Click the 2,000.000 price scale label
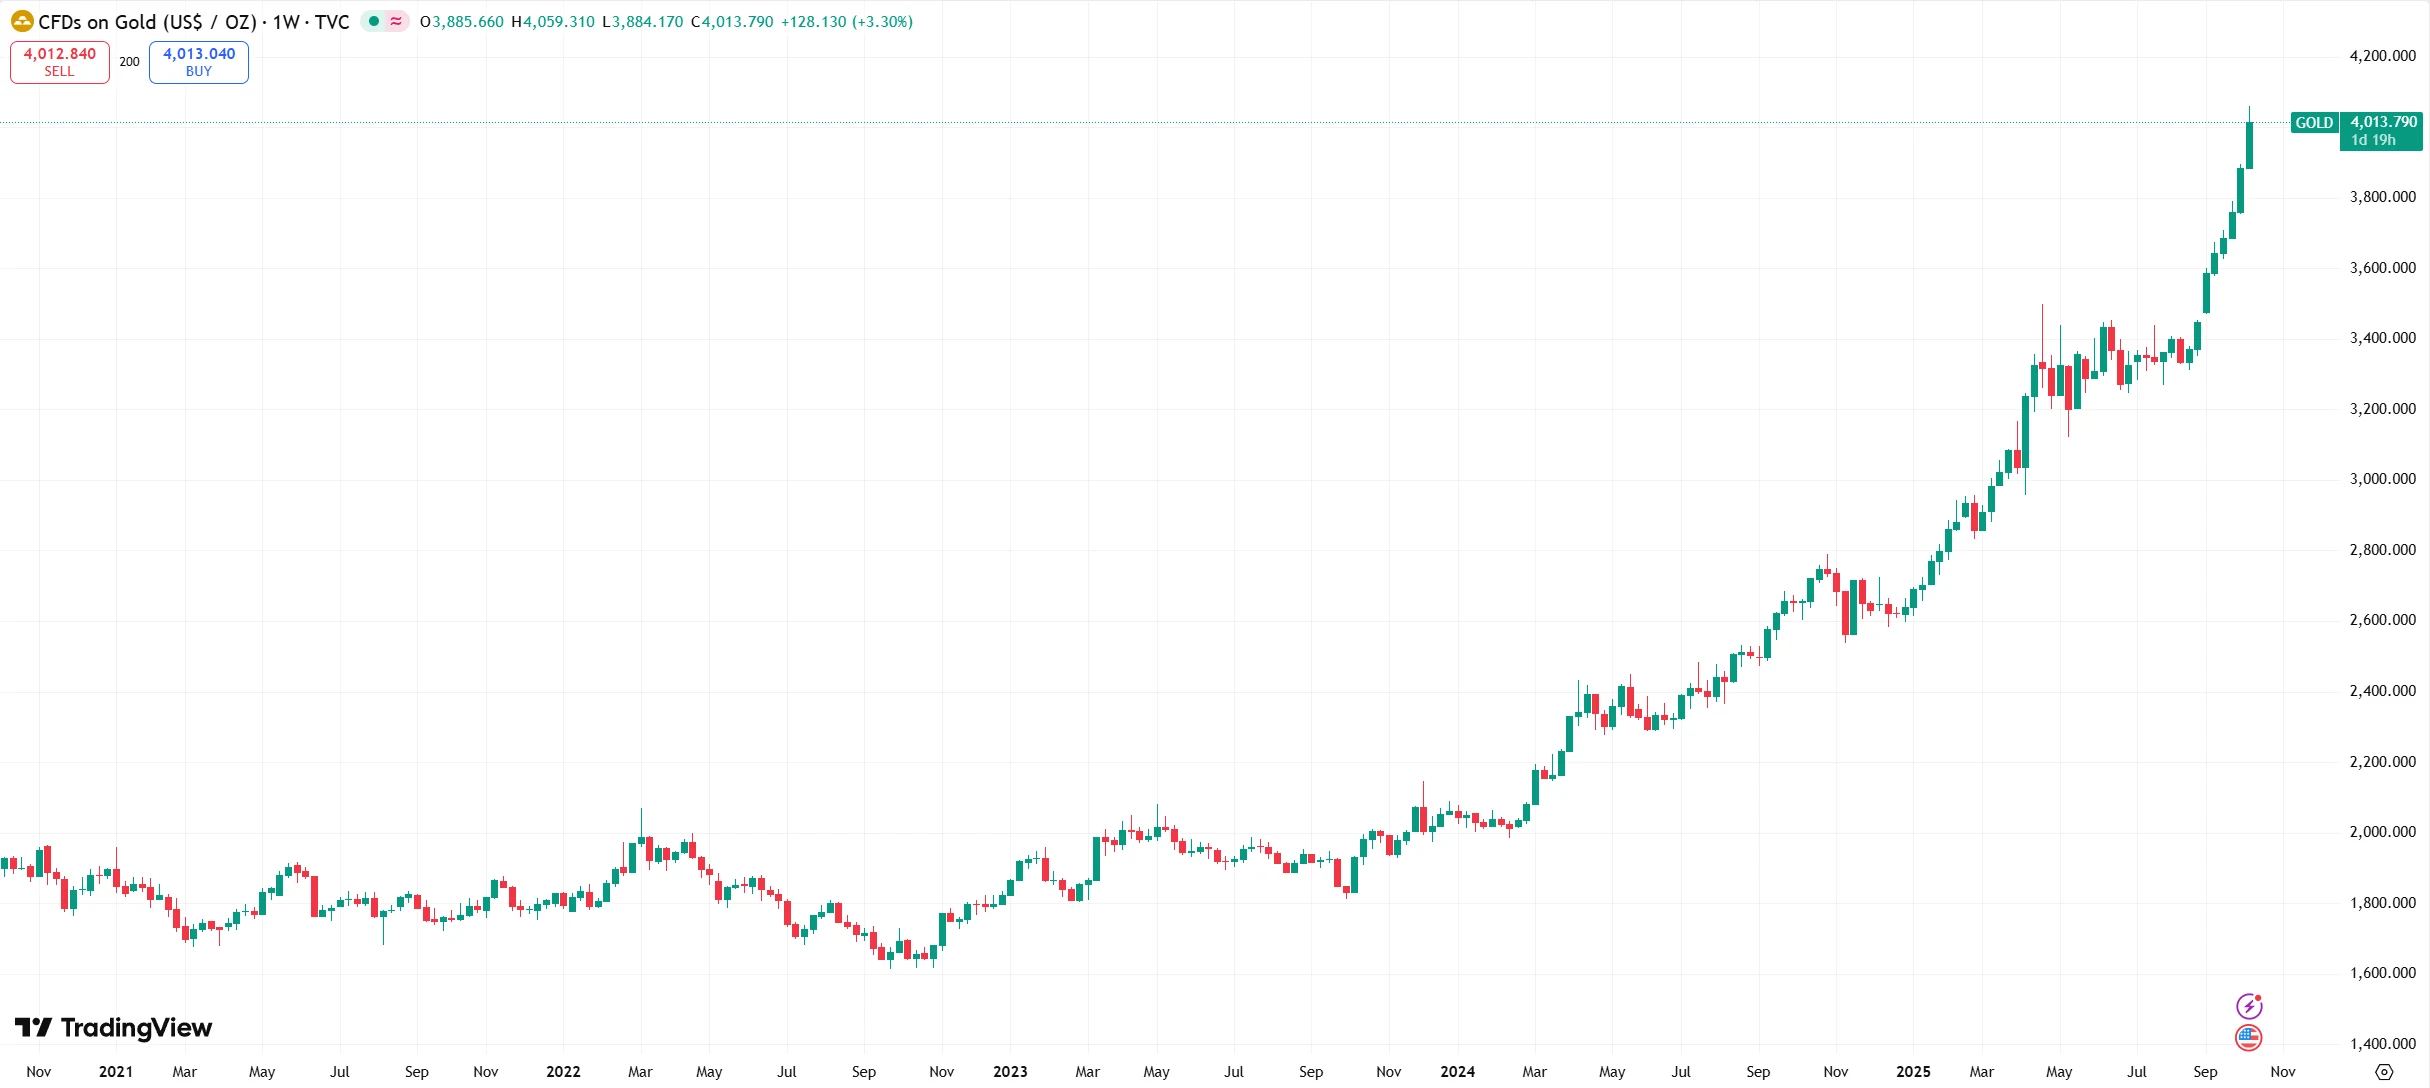This screenshot has width=2430, height=1088. 2382,832
